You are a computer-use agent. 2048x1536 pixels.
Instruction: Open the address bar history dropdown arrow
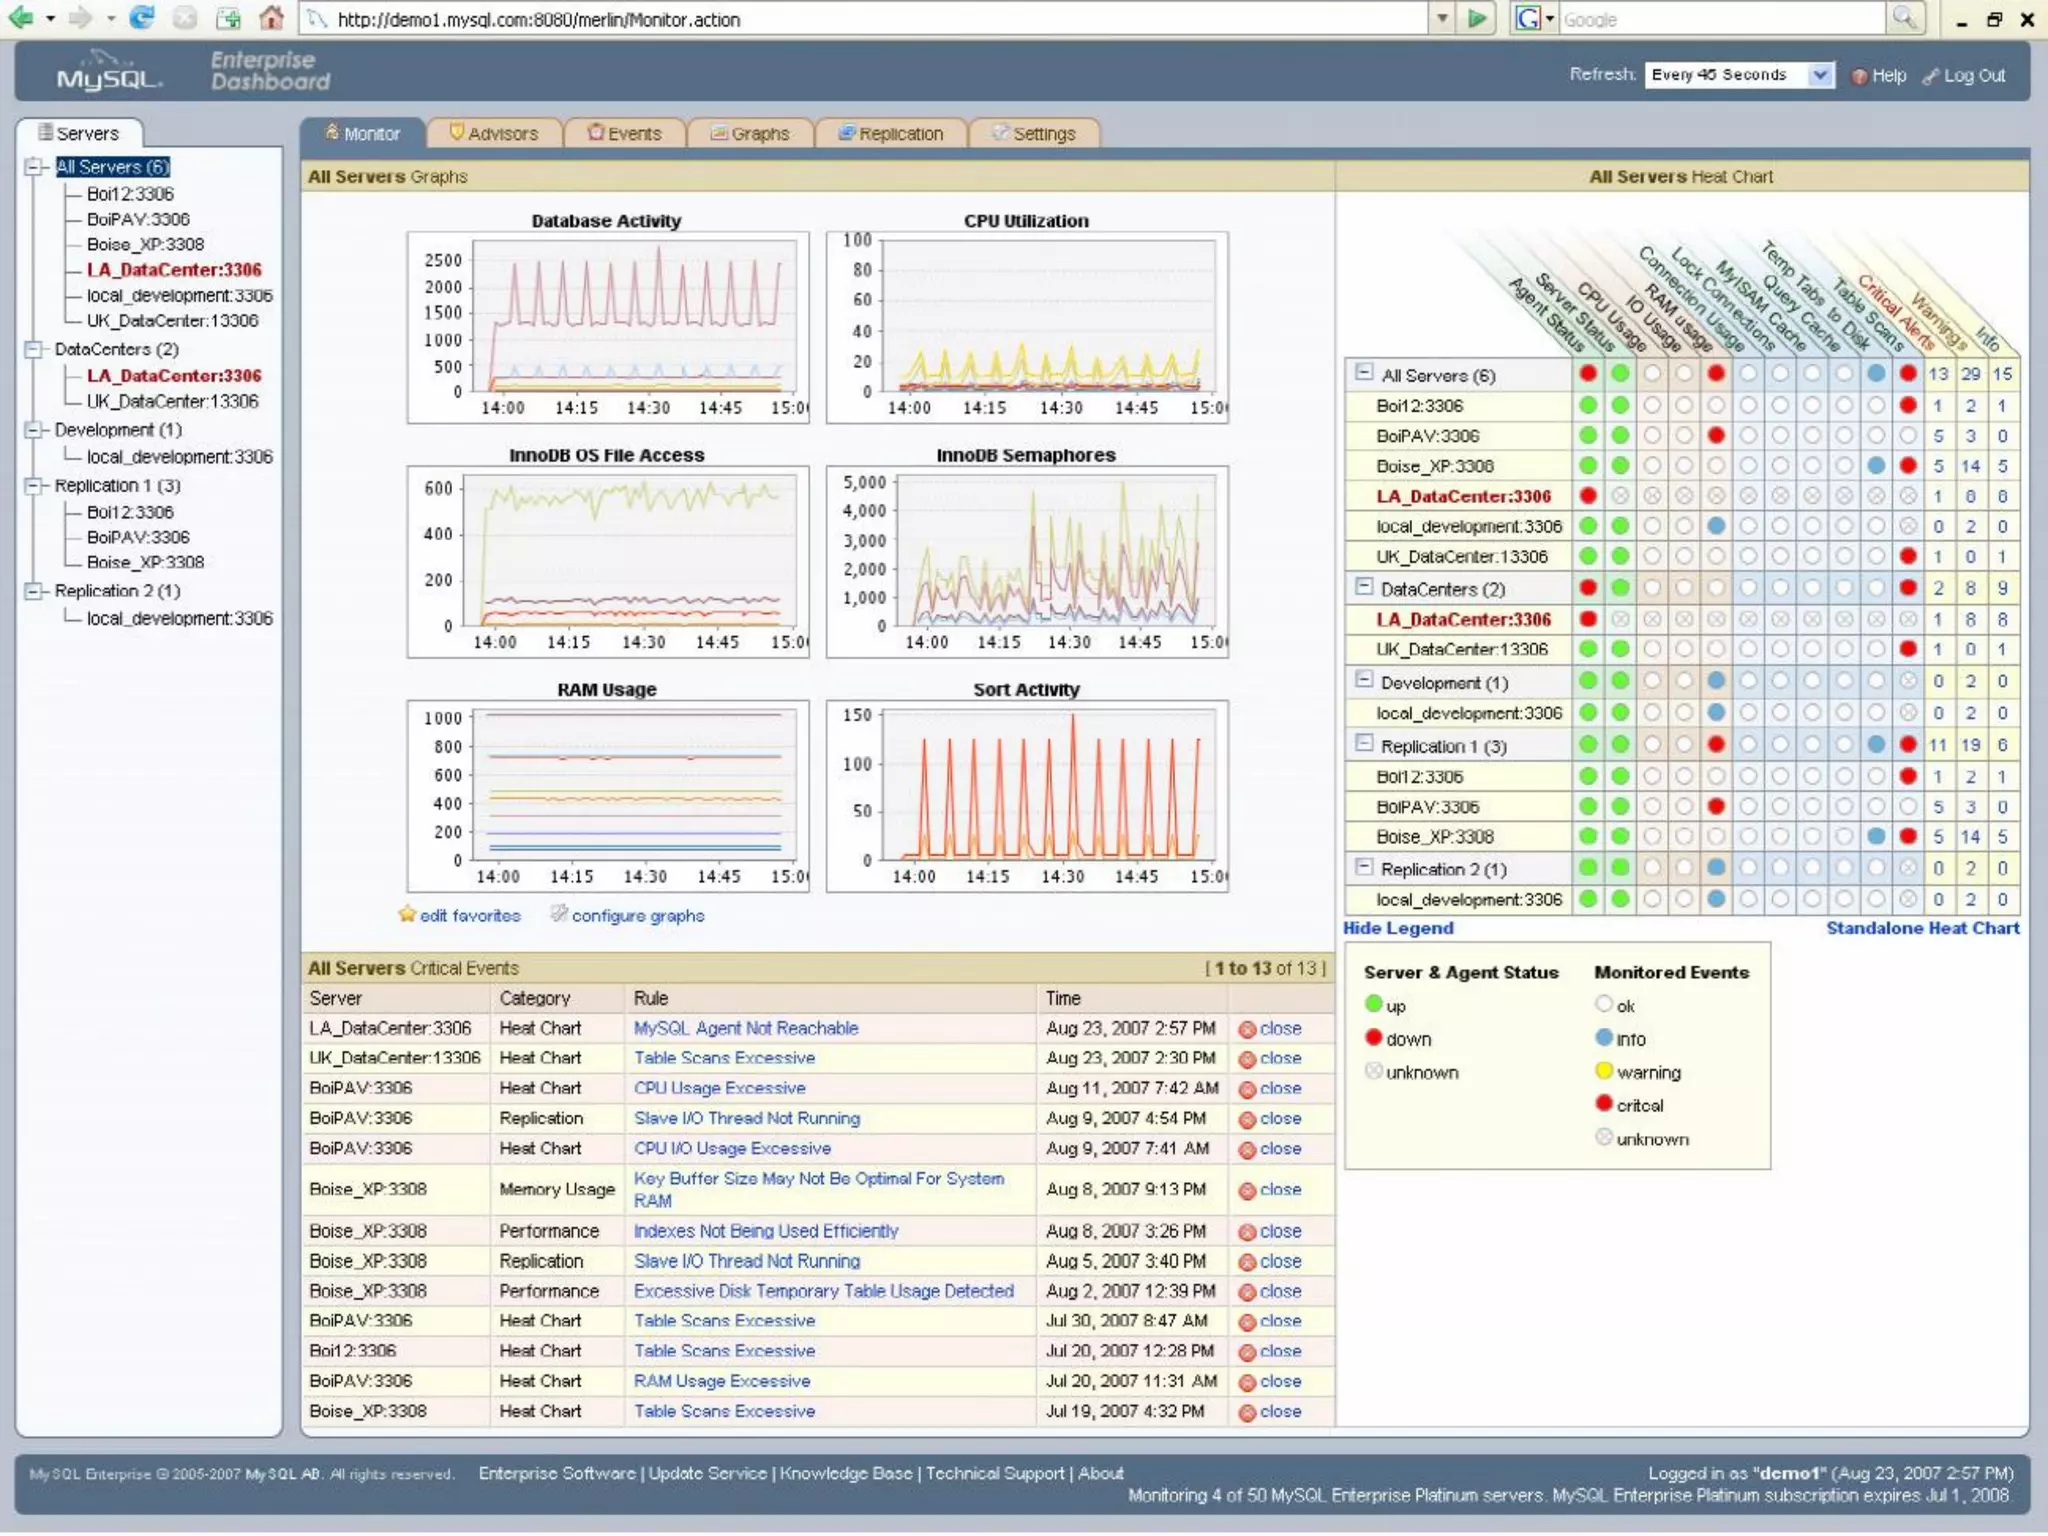pos(1442,18)
